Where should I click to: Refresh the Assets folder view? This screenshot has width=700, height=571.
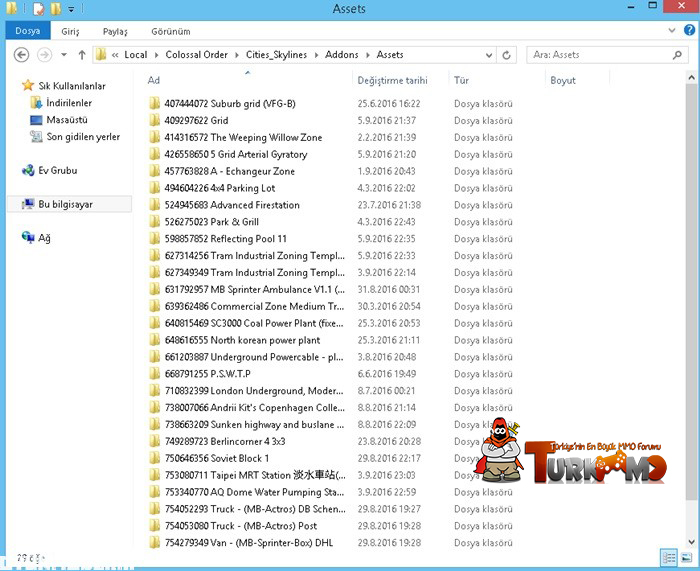click(506, 55)
